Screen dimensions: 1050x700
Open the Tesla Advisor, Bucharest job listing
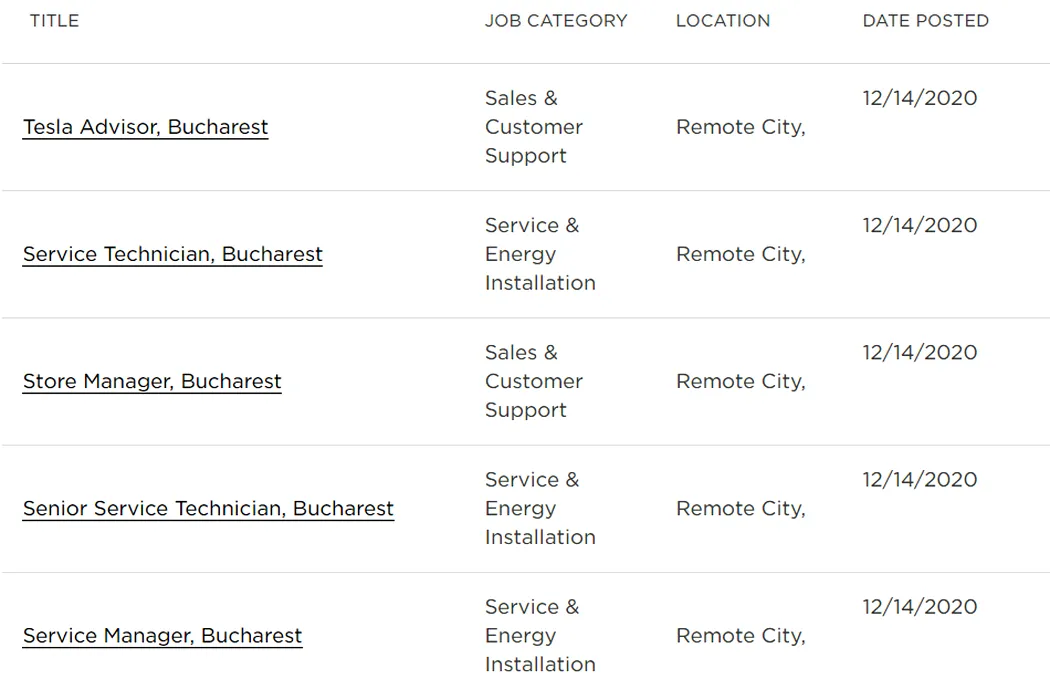click(x=145, y=127)
